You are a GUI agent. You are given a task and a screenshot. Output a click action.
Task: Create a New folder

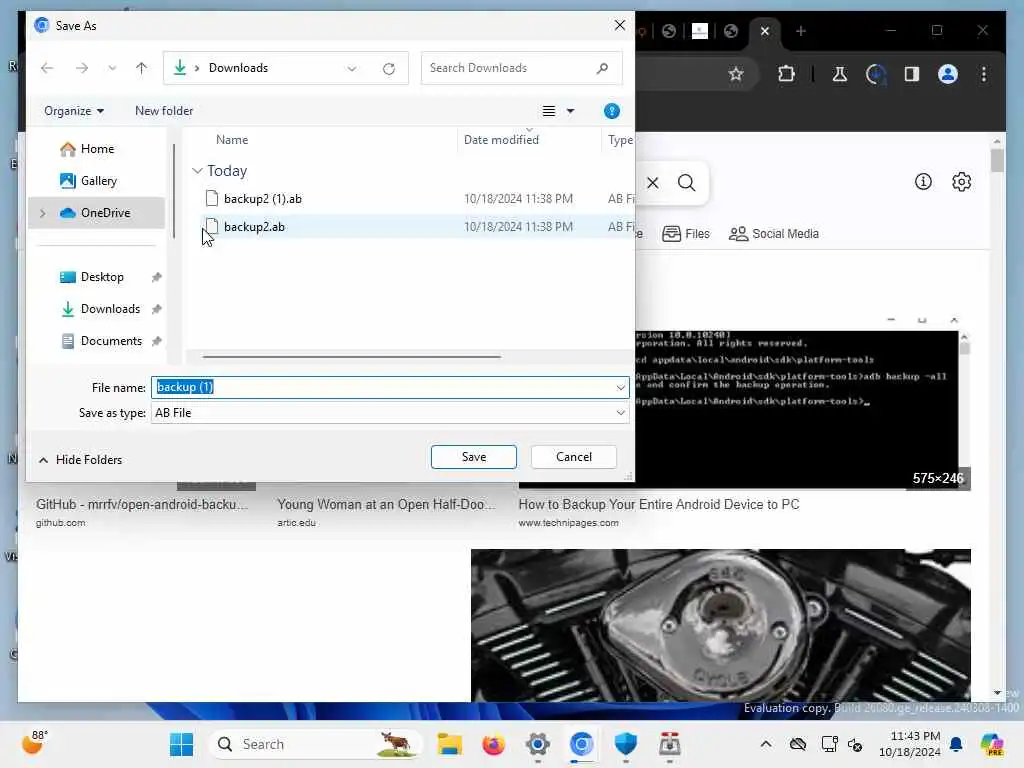(x=164, y=111)
